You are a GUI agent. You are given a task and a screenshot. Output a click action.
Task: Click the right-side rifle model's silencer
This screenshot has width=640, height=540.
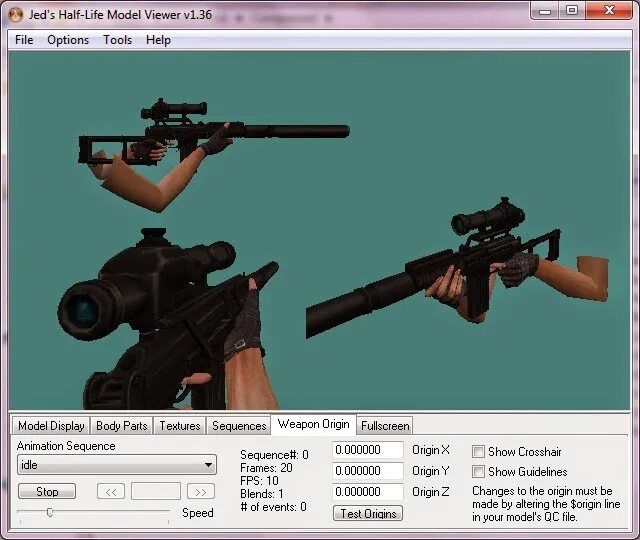pos(359,302)
